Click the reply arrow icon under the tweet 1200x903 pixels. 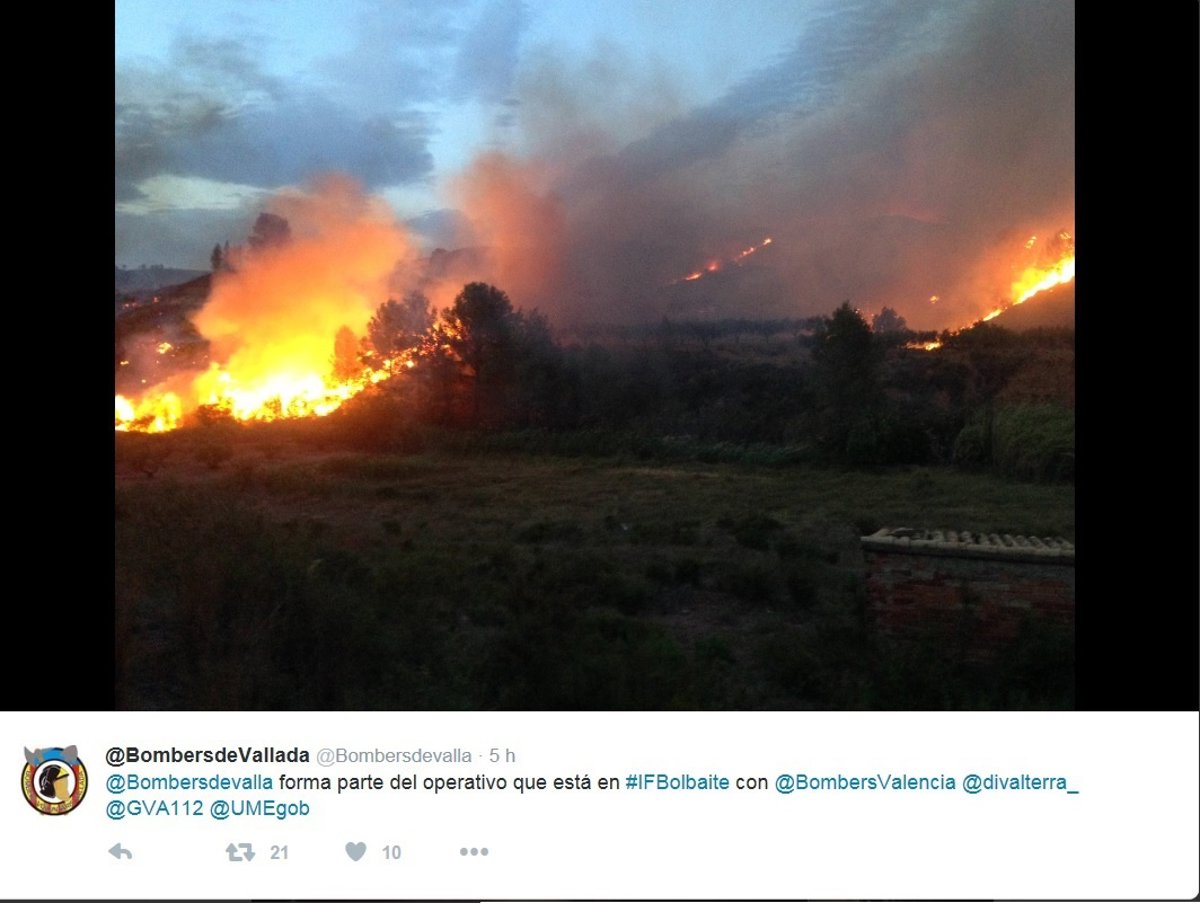120,852
